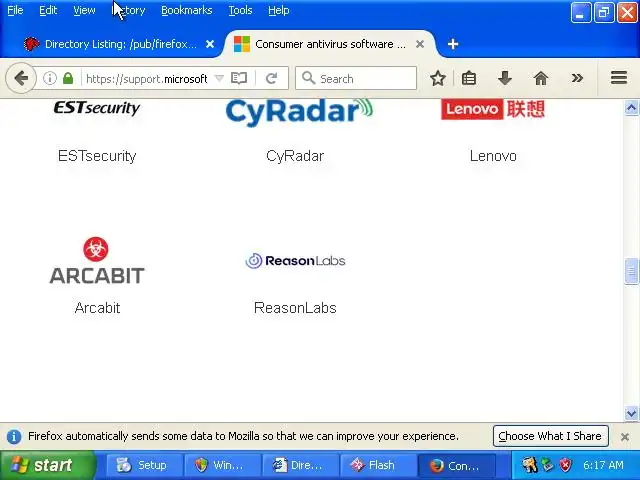
Task: Click the address bar URL text
Action: [147, 78]
